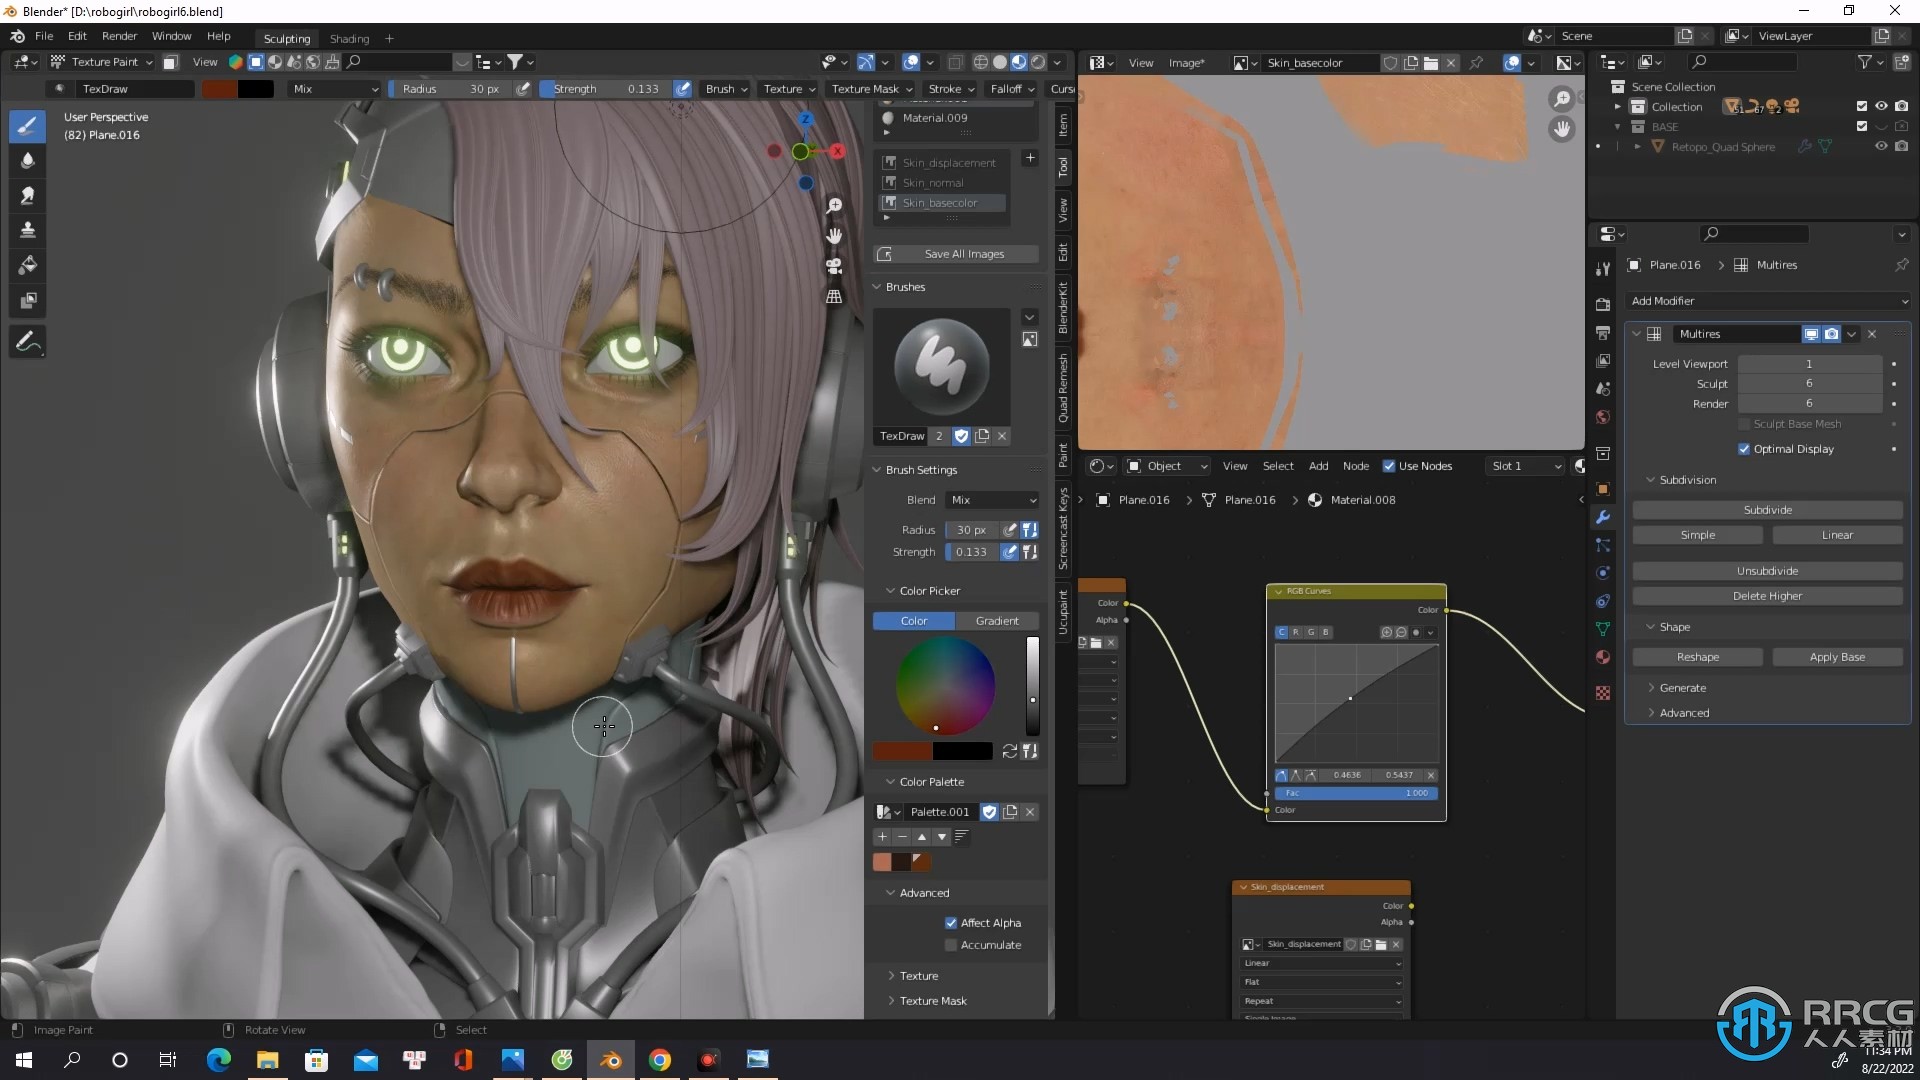Click the Skin_basecolor texture slot icon
The height and width of the screenshot is (1080, 1920).
[x=889, y=202]
